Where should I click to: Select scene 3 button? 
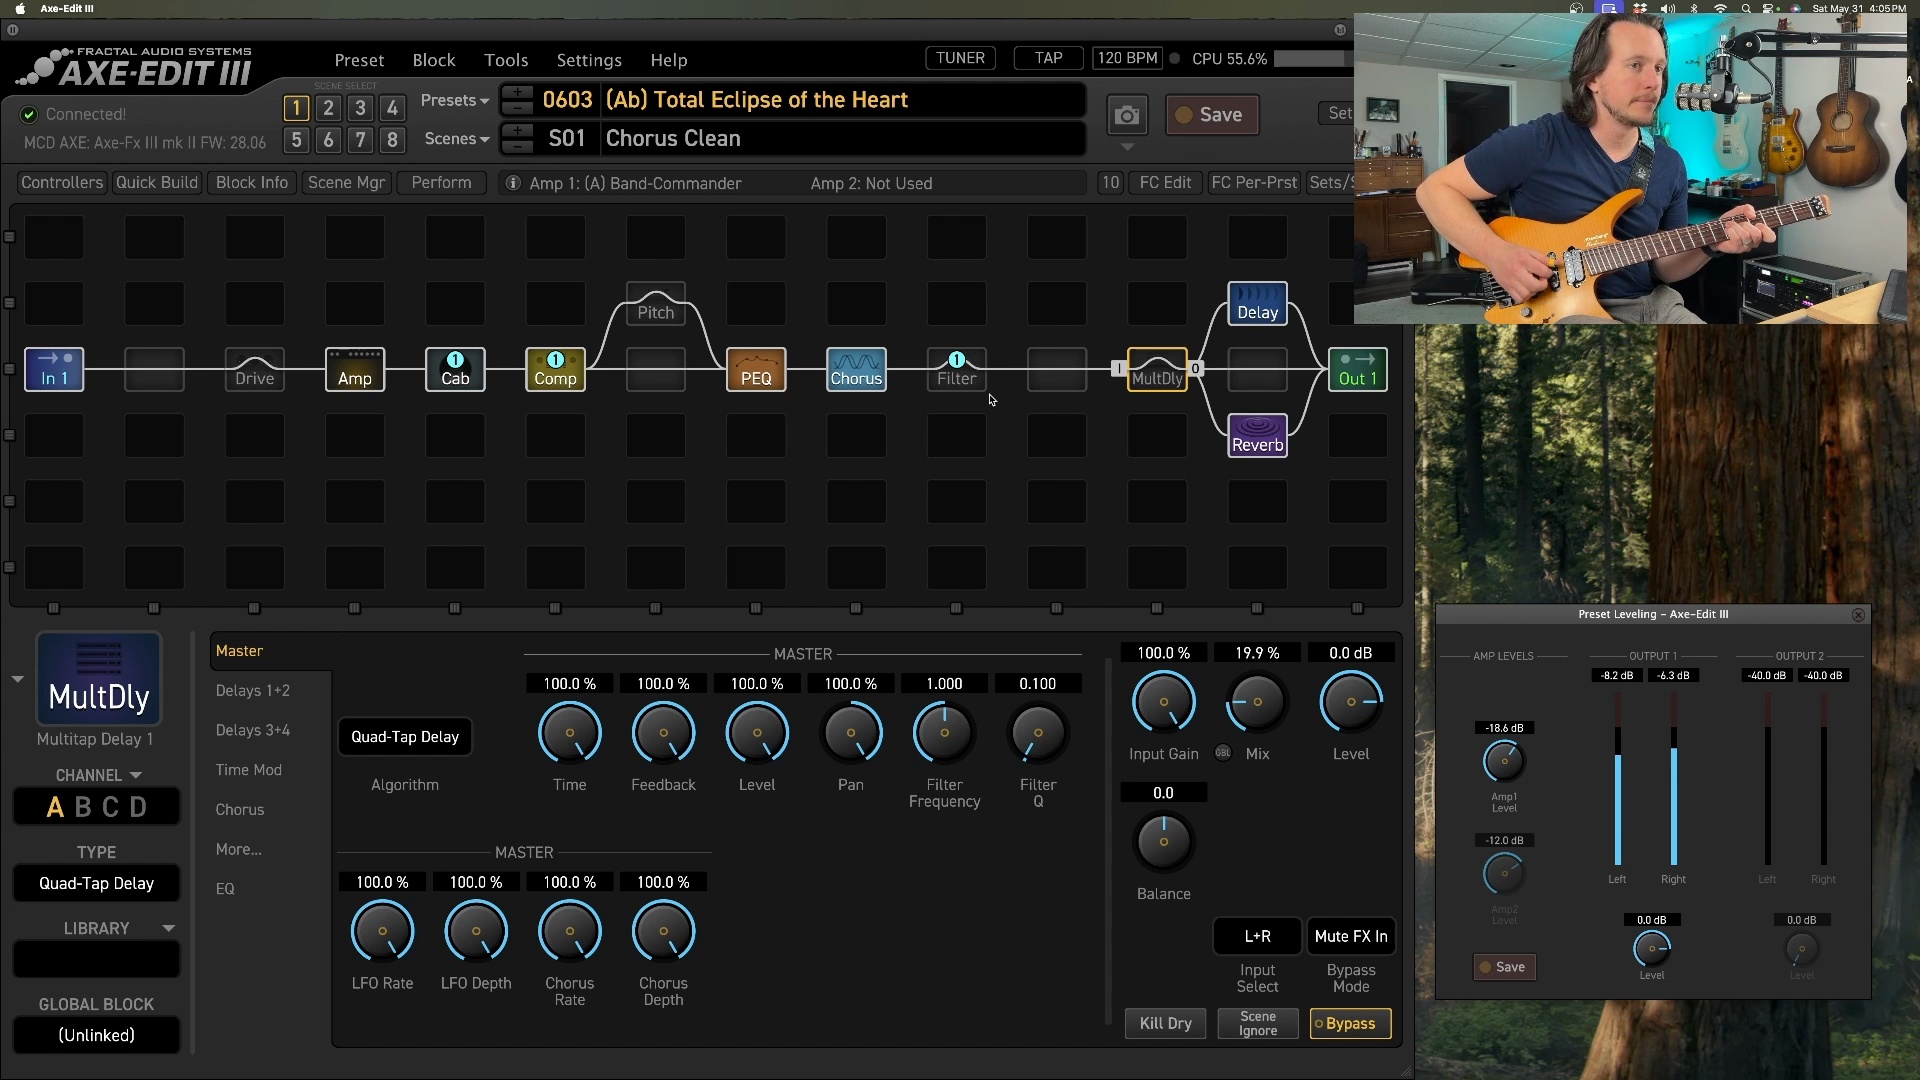(360, 108)
